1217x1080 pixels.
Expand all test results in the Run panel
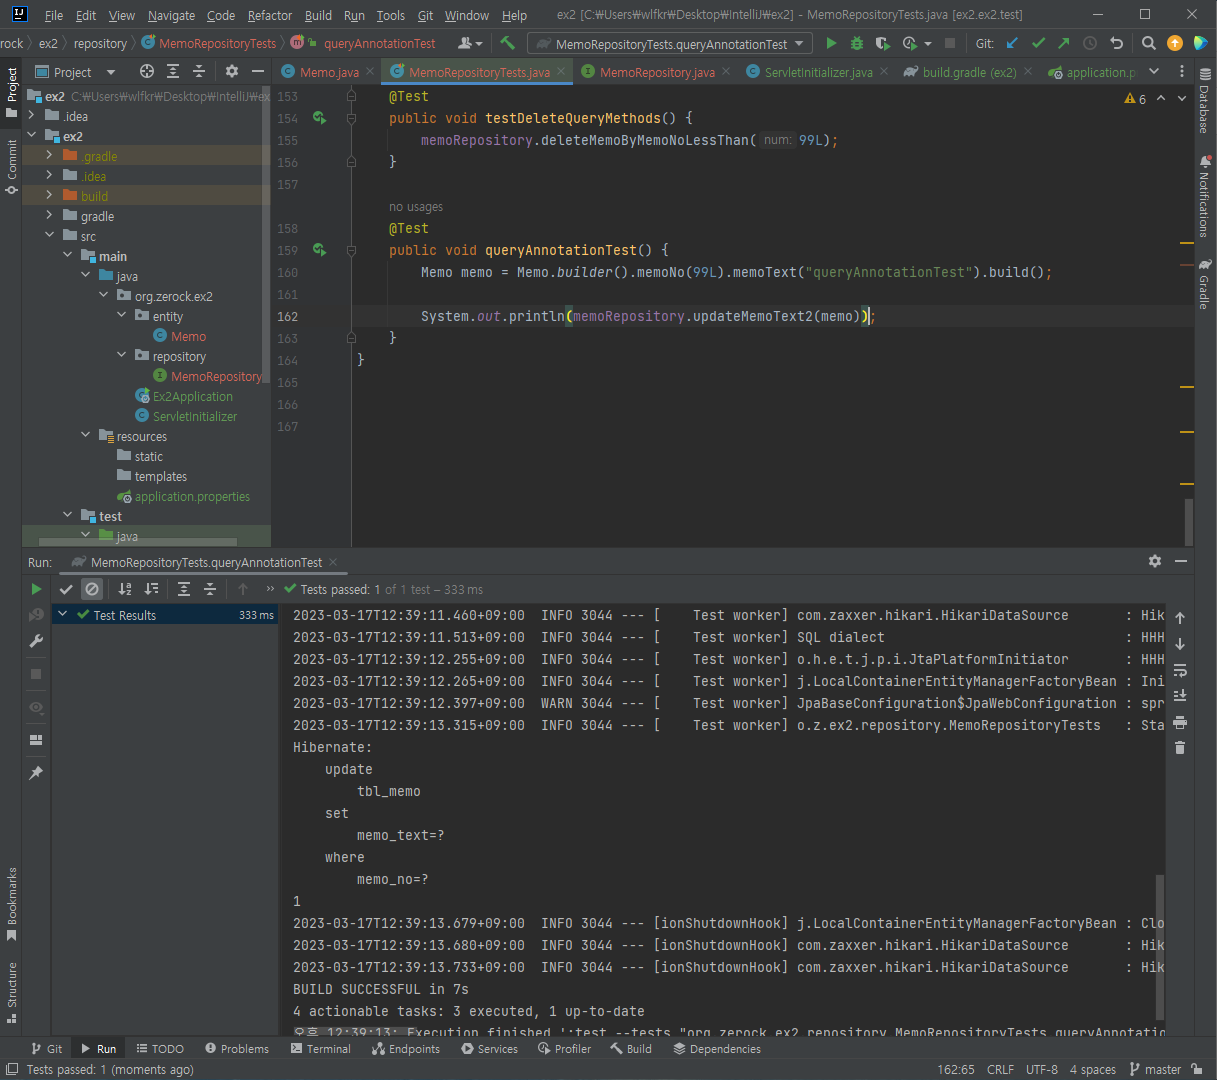click(x=184, y=589)
